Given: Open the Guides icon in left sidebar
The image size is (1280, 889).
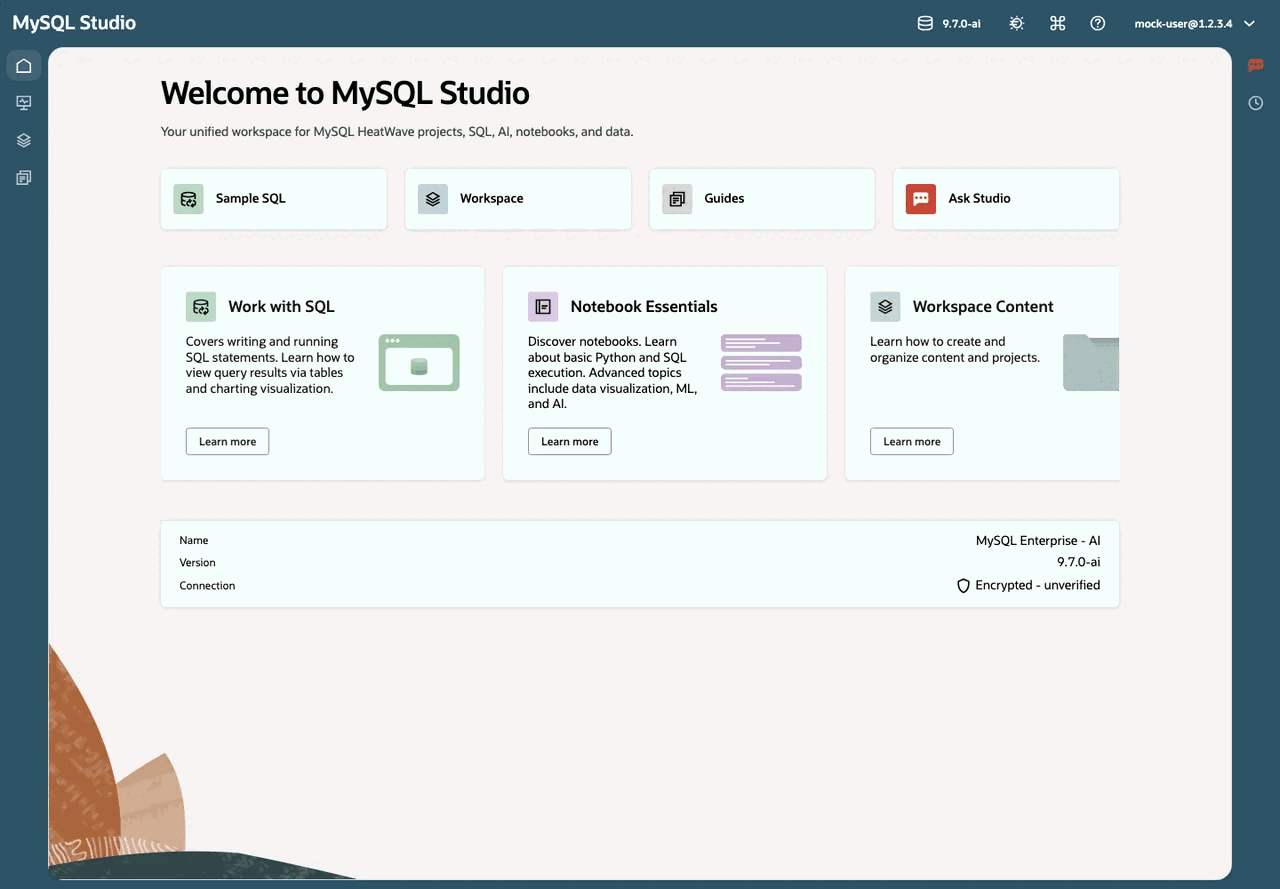Looking at the screenshot, I should click(24, 178).
